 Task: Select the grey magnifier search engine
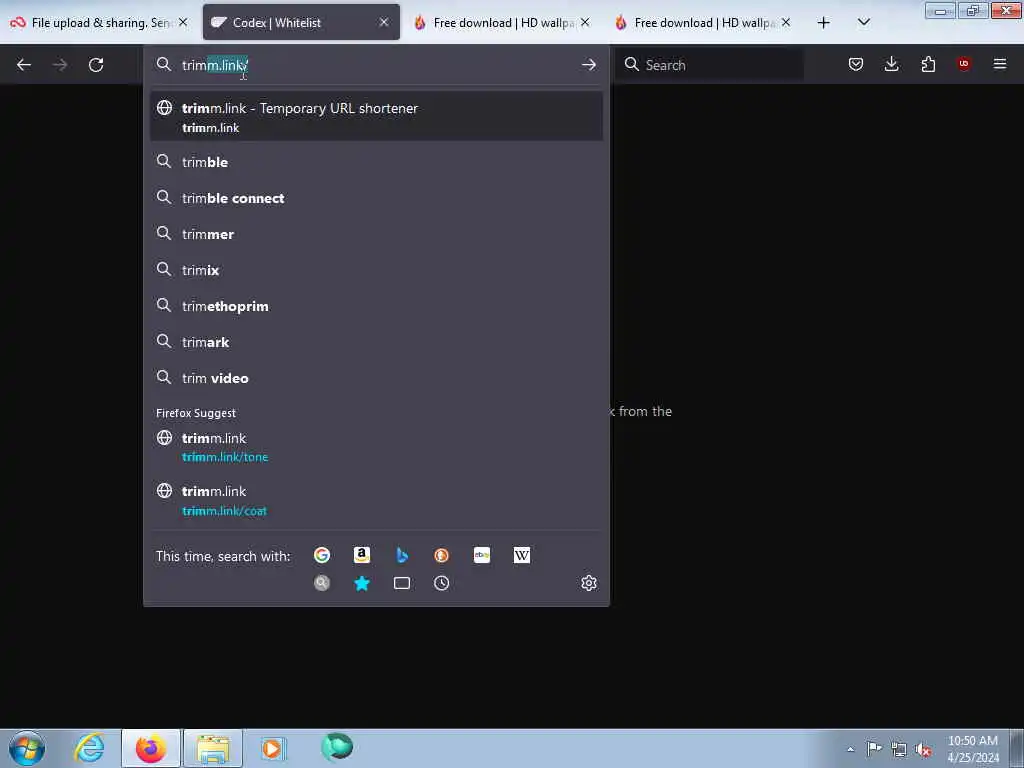(x=322, y=583)
